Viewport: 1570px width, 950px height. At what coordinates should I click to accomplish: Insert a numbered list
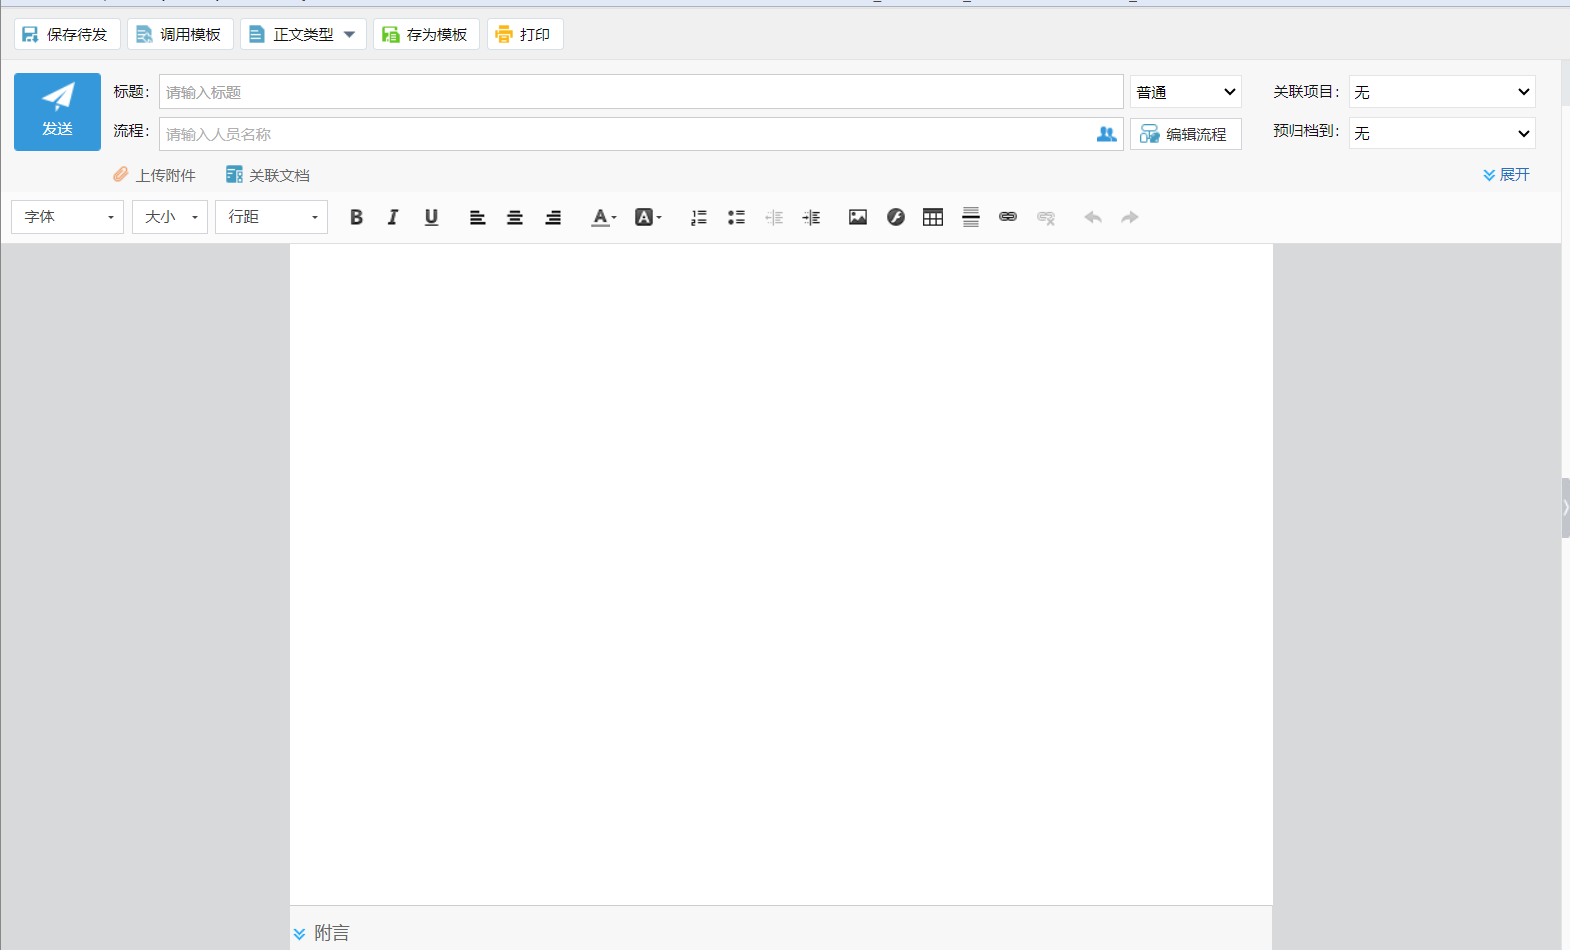[x=699, y=217]
